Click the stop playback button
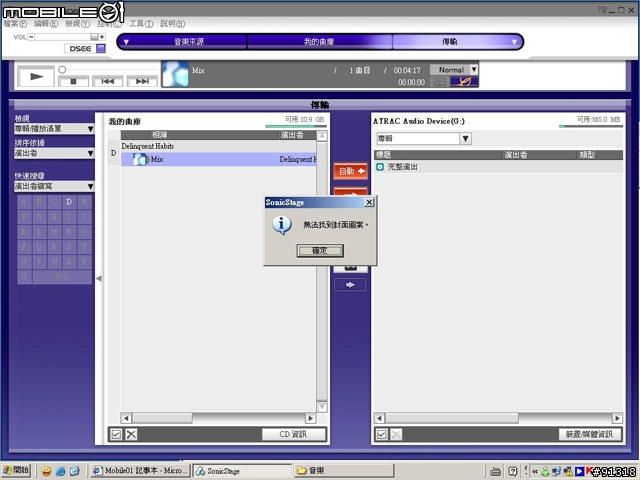The width and height of the screenshot is (640, 480). (73, 81)
